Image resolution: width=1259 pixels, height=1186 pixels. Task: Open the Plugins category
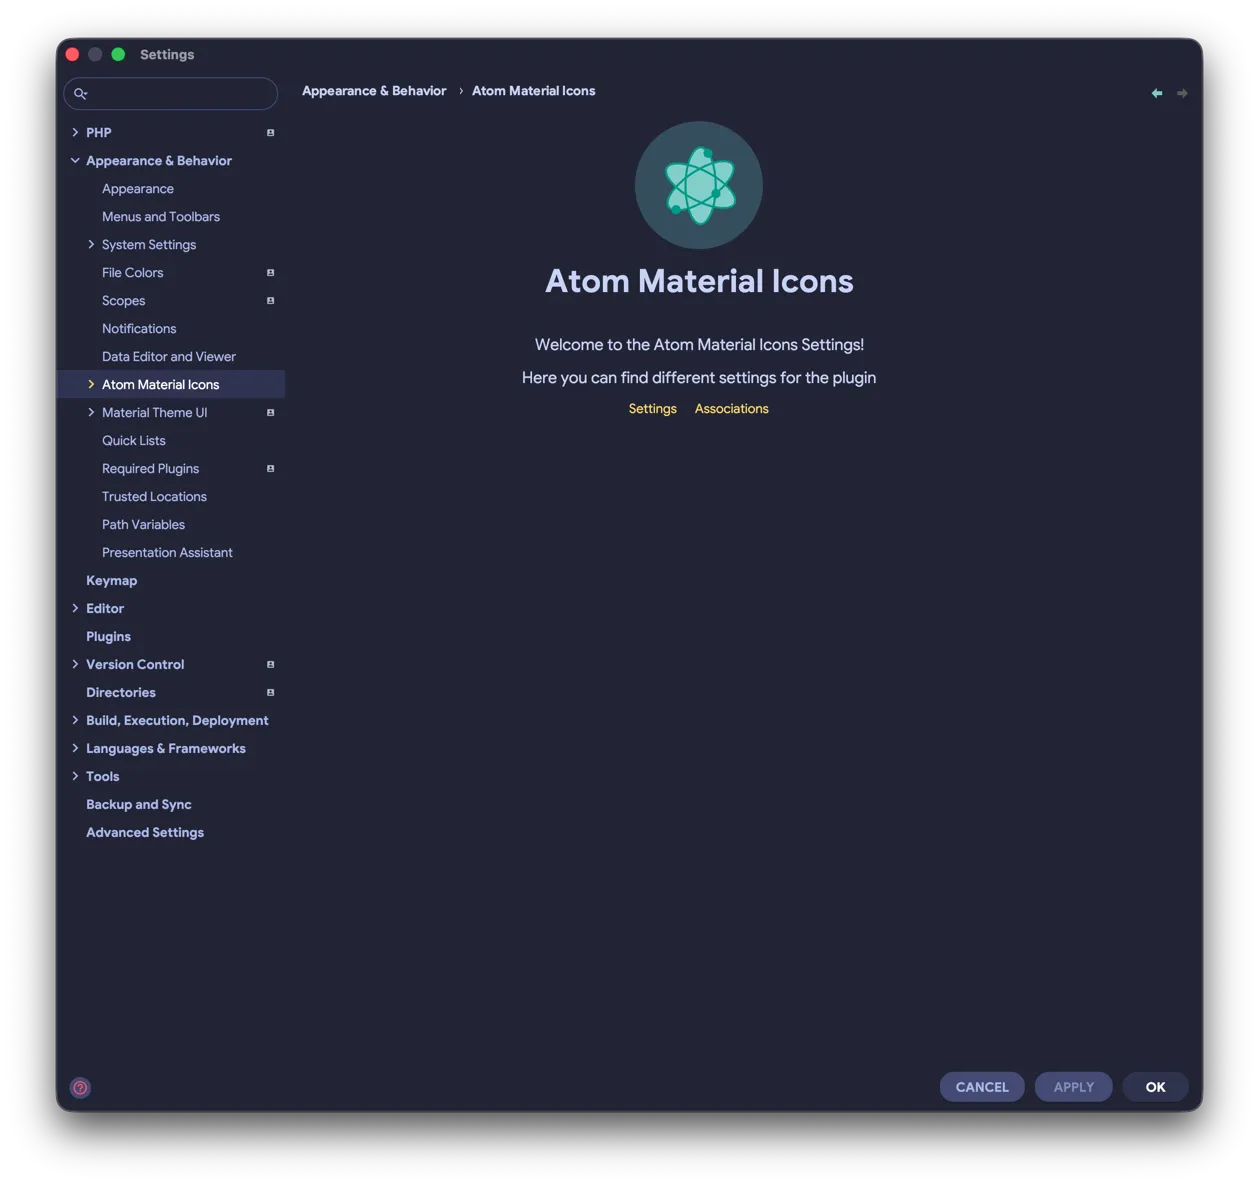pos(108,636)
